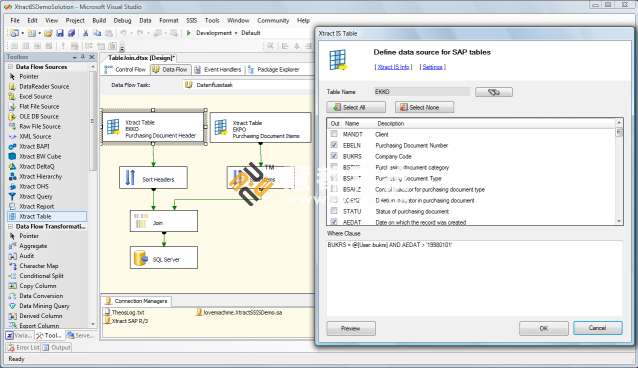Toggle the EBELN Purchasing Document Number checkbox
Image resolution: width=638 pixels, height=368 pixels.
(x=334, y=145)
